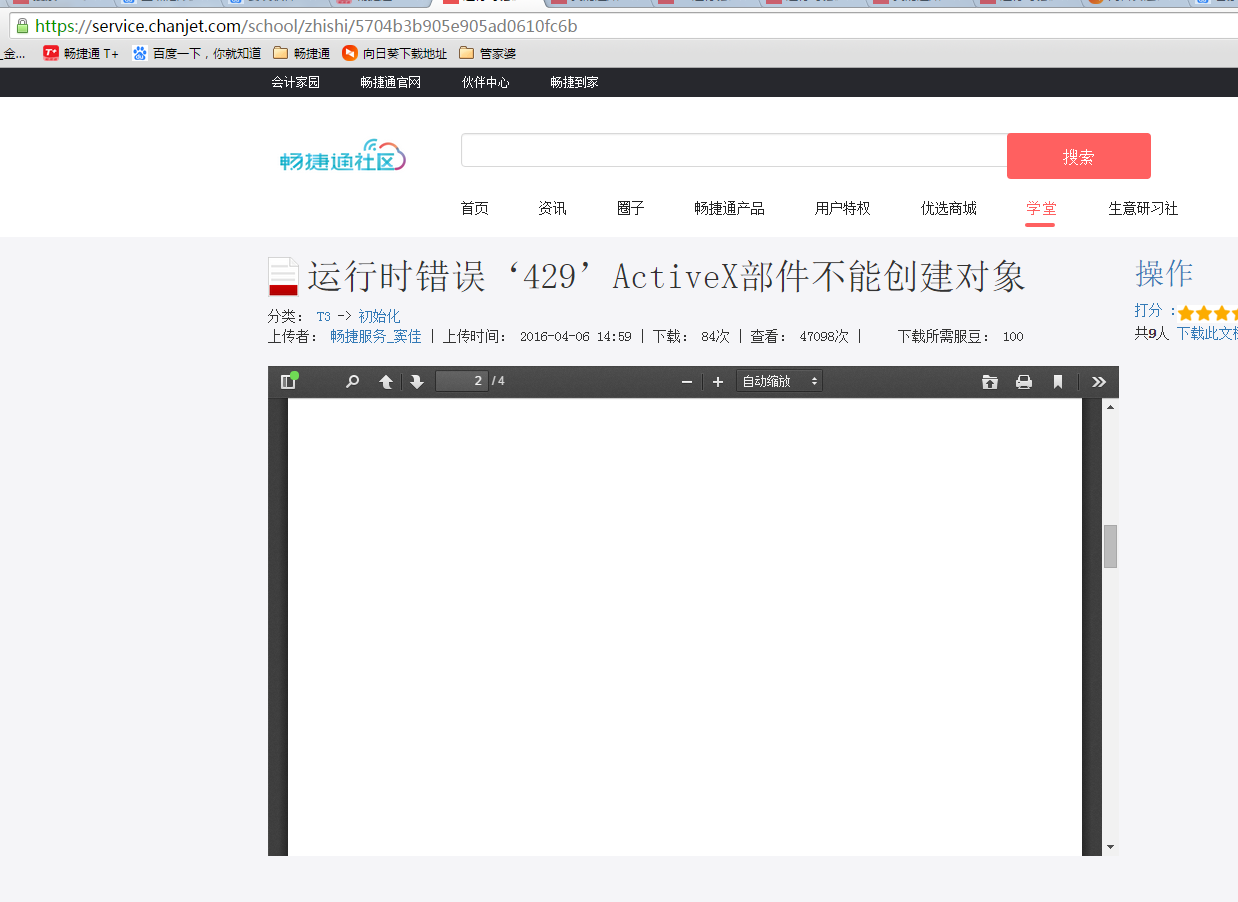Click the first rating star
Image resolution: width=1238 pixels, height=902 pixels.
[x=1187, y=312]
